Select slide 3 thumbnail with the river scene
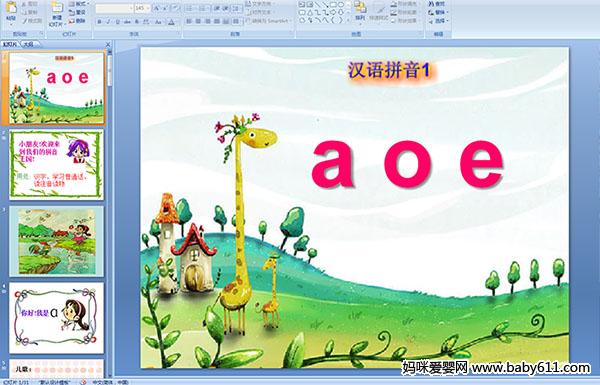This screenshot has width=600, height=385. tap(57, 241)
